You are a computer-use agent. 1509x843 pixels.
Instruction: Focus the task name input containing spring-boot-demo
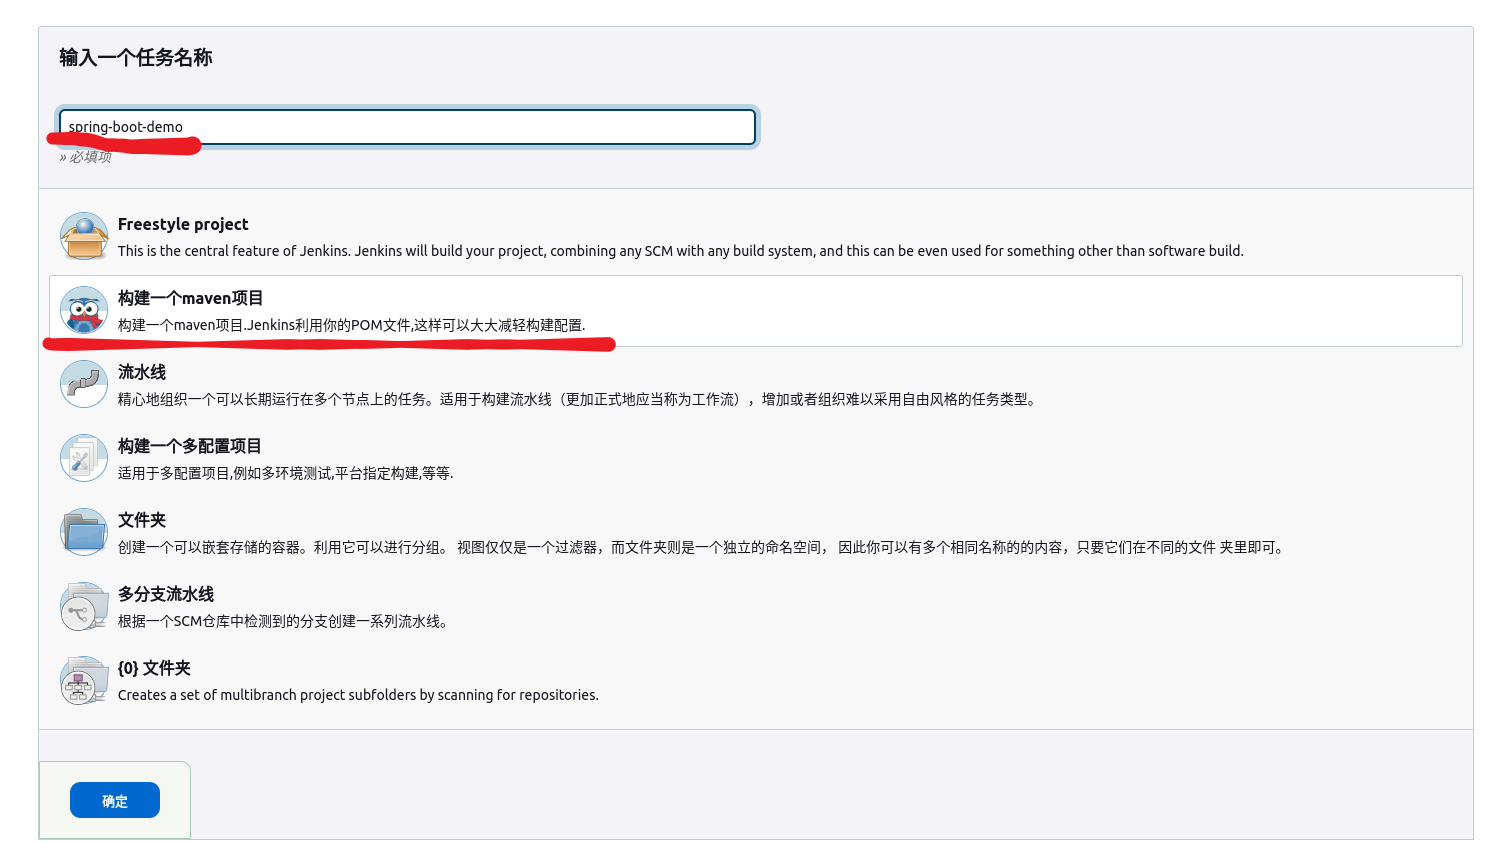(407, 127)
